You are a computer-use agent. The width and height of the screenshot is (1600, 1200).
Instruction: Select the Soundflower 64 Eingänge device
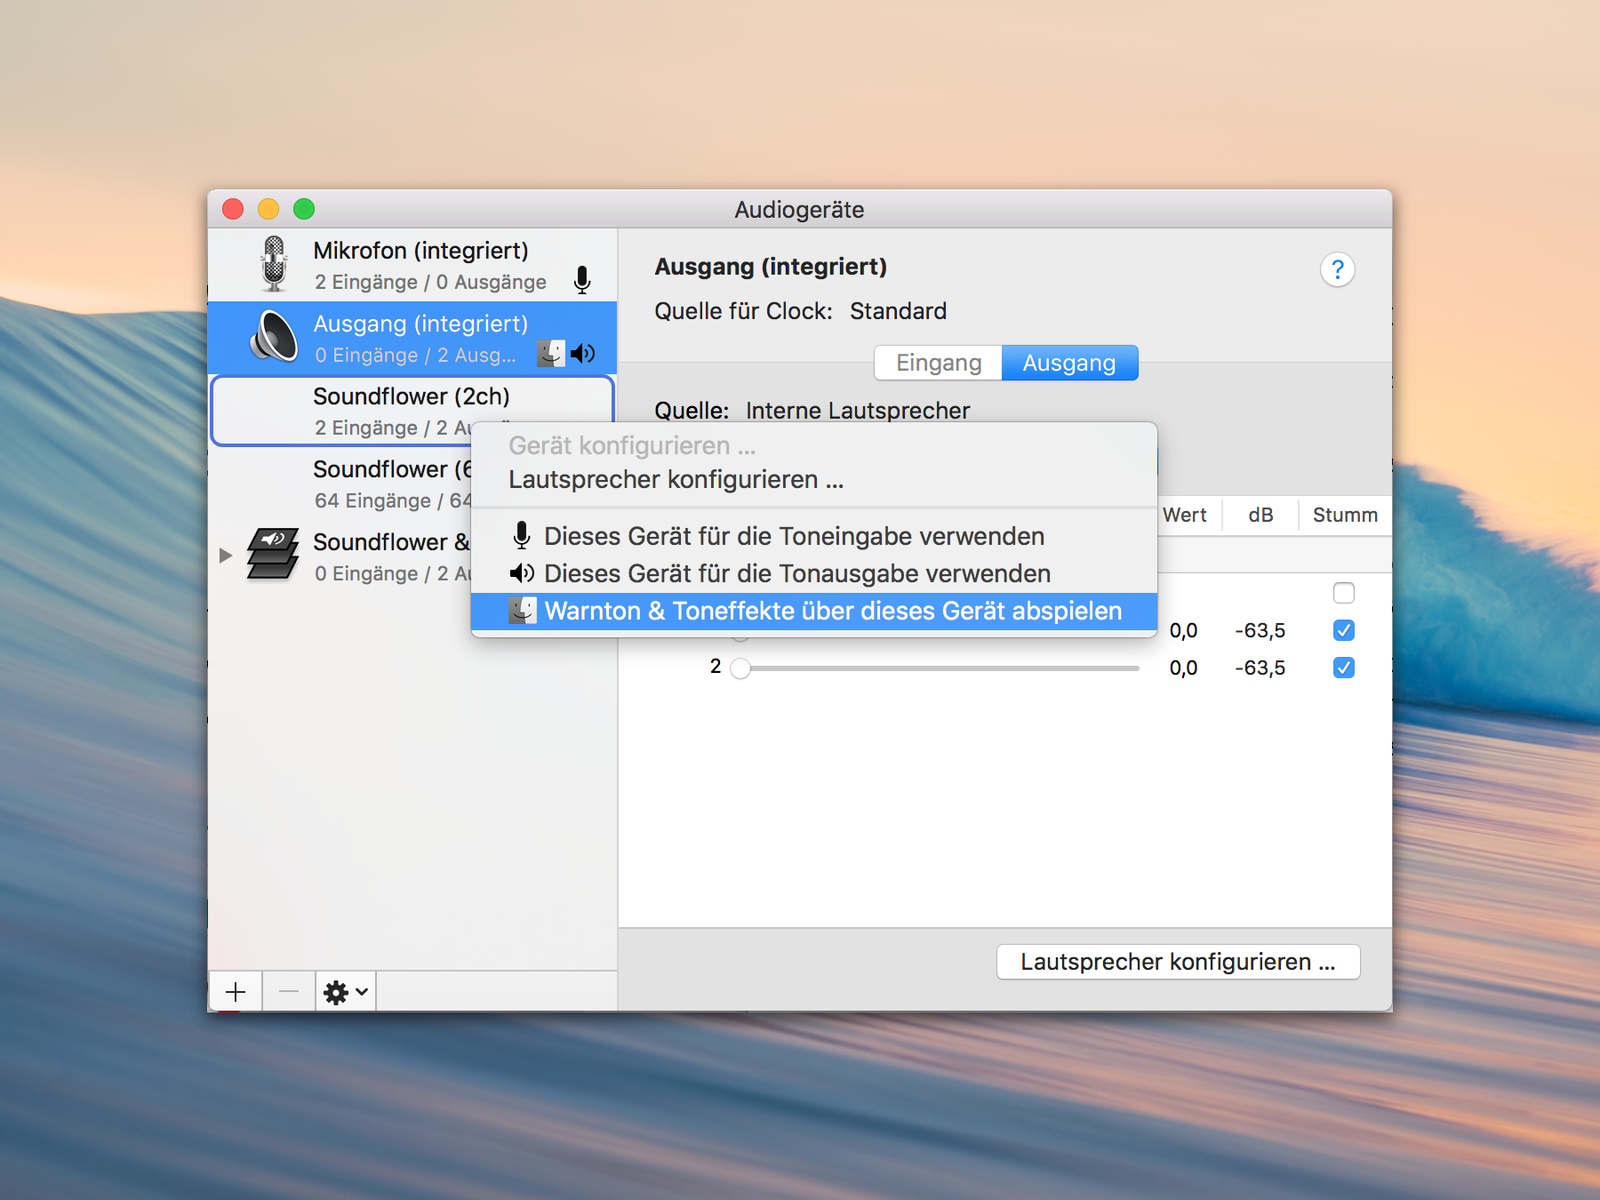click(340, 484)
